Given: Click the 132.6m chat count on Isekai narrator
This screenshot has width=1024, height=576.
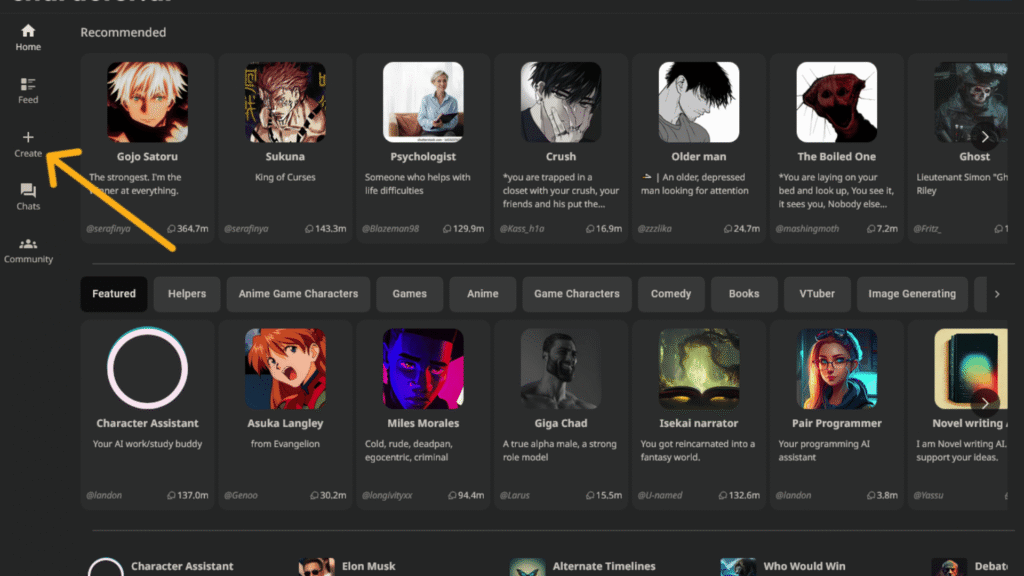Looking at the screenshot, I should (739, 495).
